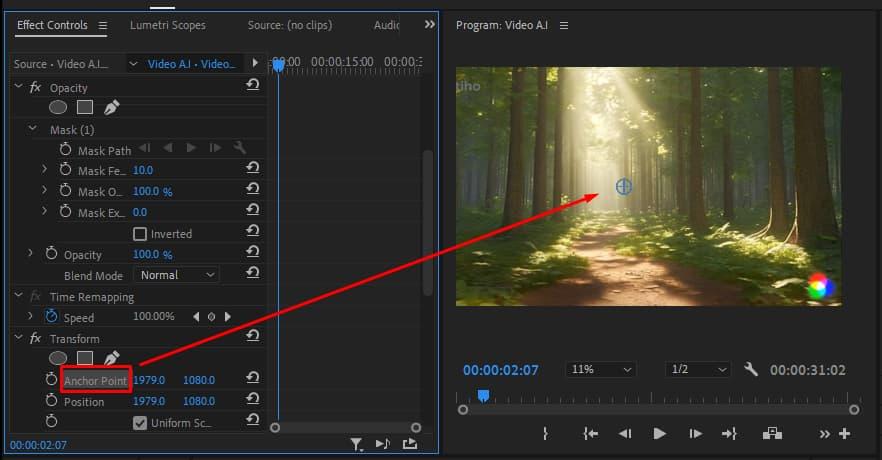Viewport: 882px width, 460px height.
Task: Create ellipse mask under Opacity
Action: [58, 107]
